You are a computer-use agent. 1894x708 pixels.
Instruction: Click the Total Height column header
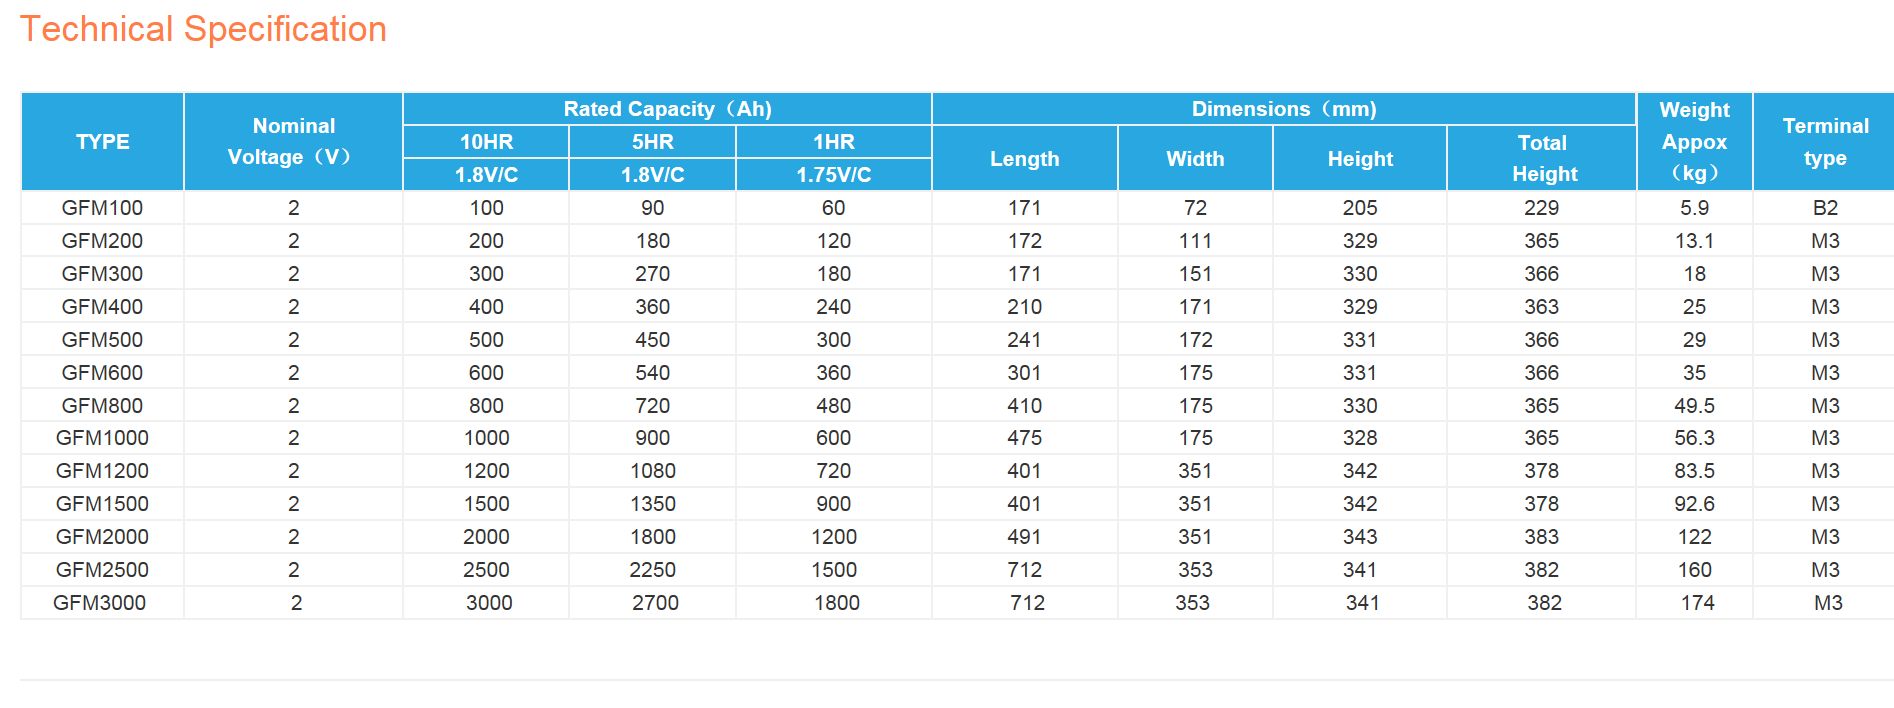point(1542,158)
